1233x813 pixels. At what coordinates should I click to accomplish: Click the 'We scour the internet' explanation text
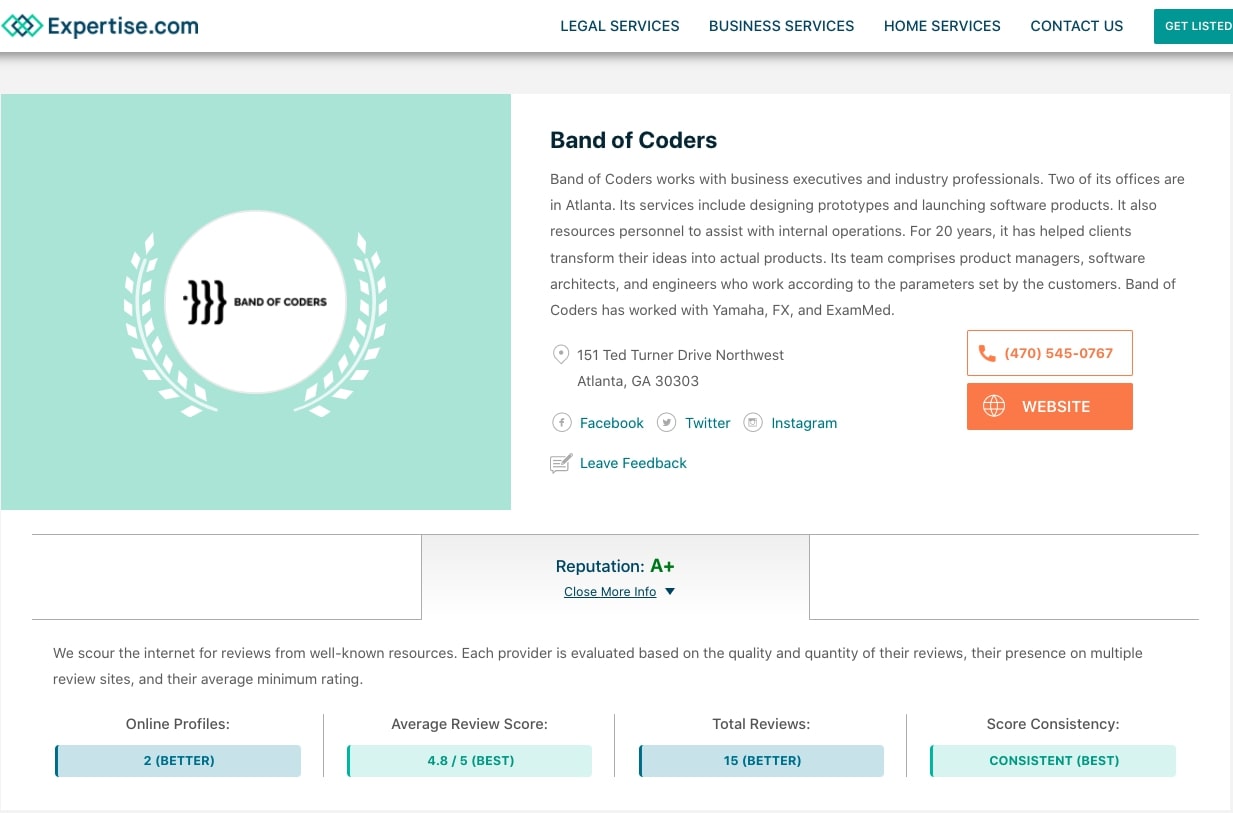(x=598, y=666)
